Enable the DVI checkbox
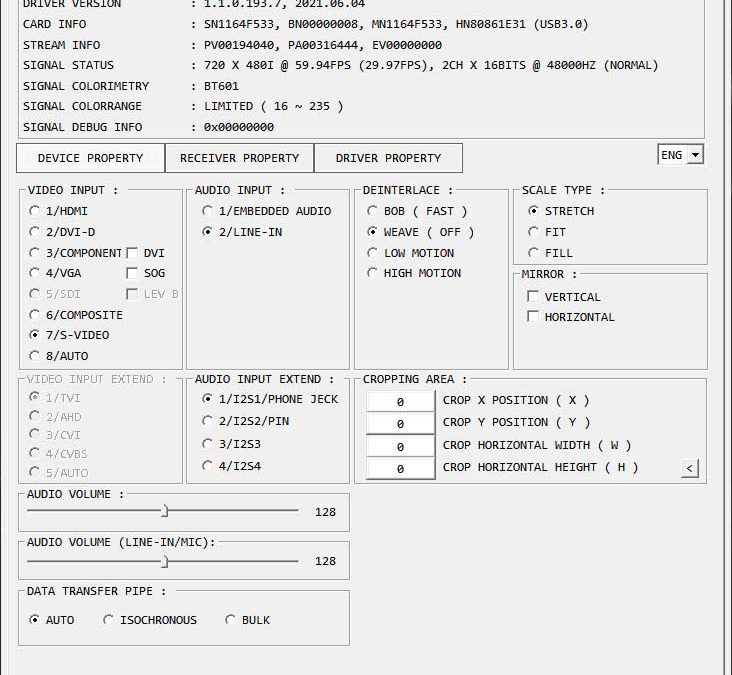The height and width of the screenshot is (675, 732). (132, 253)
